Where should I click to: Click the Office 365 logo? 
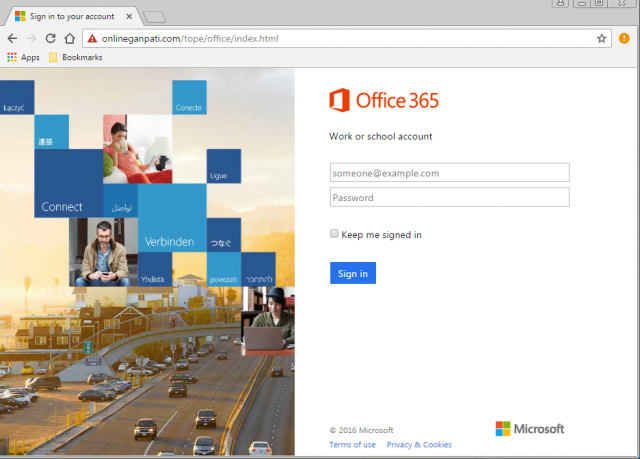coord(384,100)
